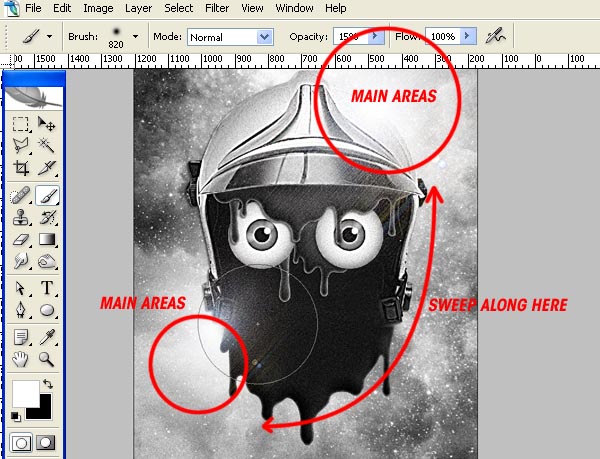Choose the Polygonal Lasso tool

click(x=20, y=146)
